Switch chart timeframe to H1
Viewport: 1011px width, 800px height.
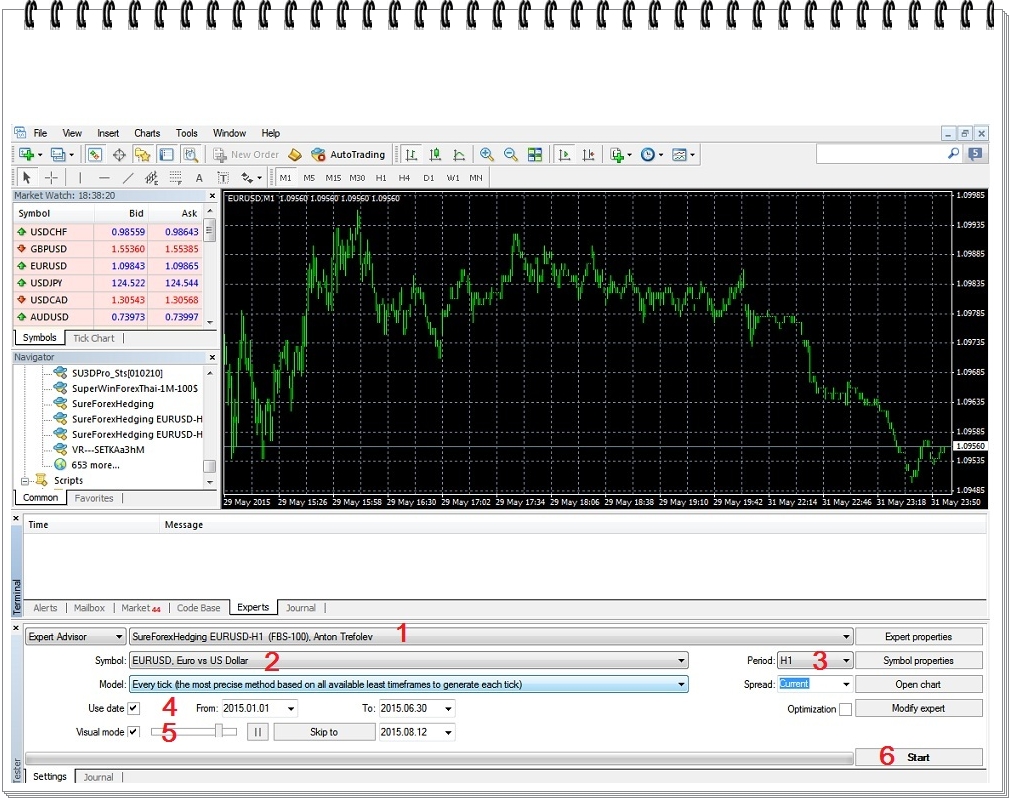(x=381, y=178)
